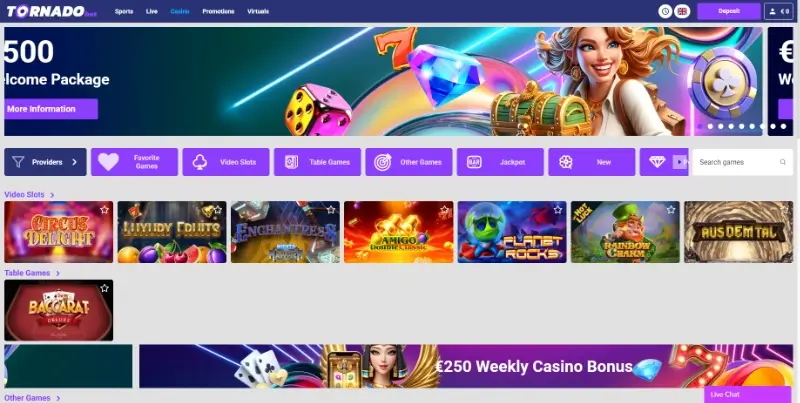Select the Favorite Games heart category

(134, 162)
